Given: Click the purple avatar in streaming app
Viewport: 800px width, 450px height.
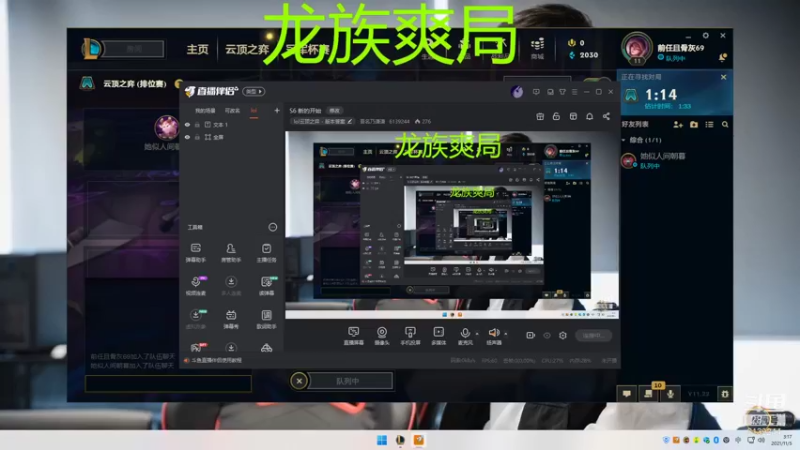Looking at the screenshot, I should point(517,92).
